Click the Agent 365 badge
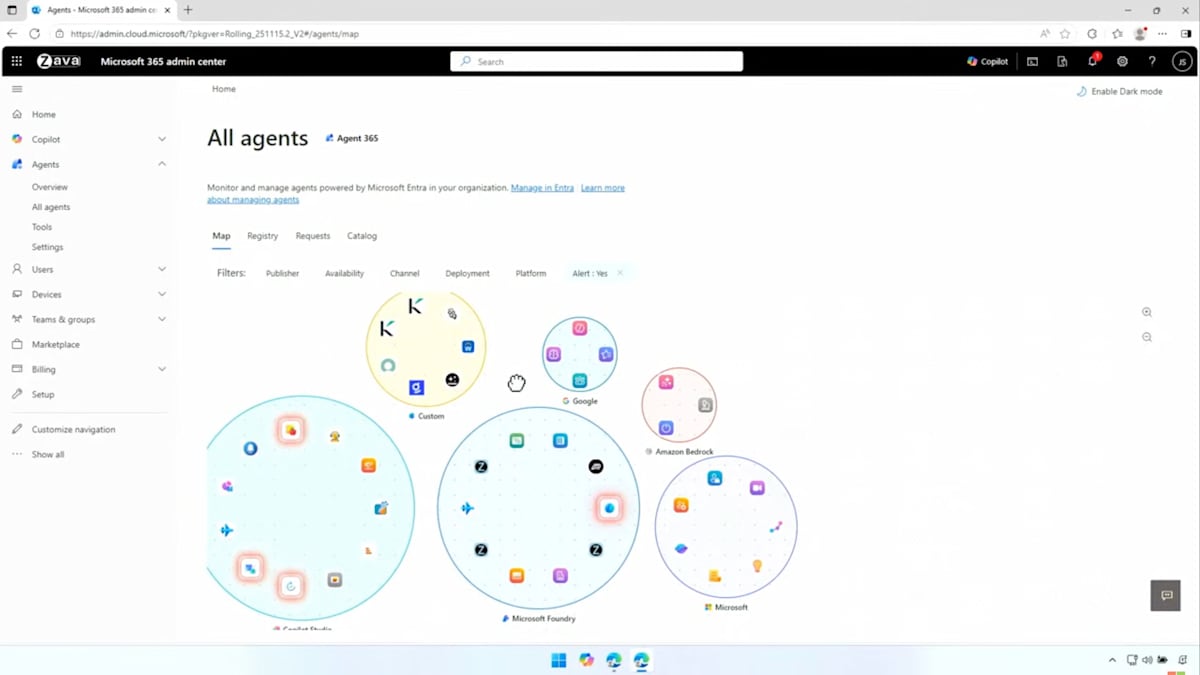 [352, 138]
